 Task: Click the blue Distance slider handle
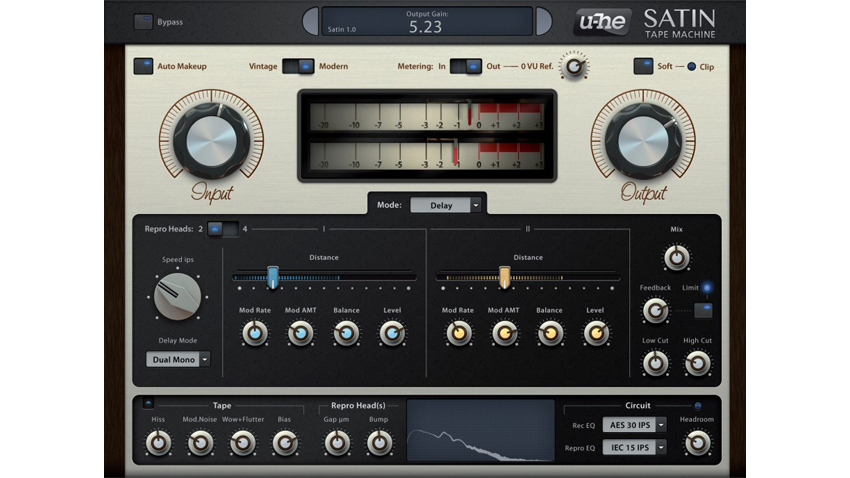pos(273,277)
